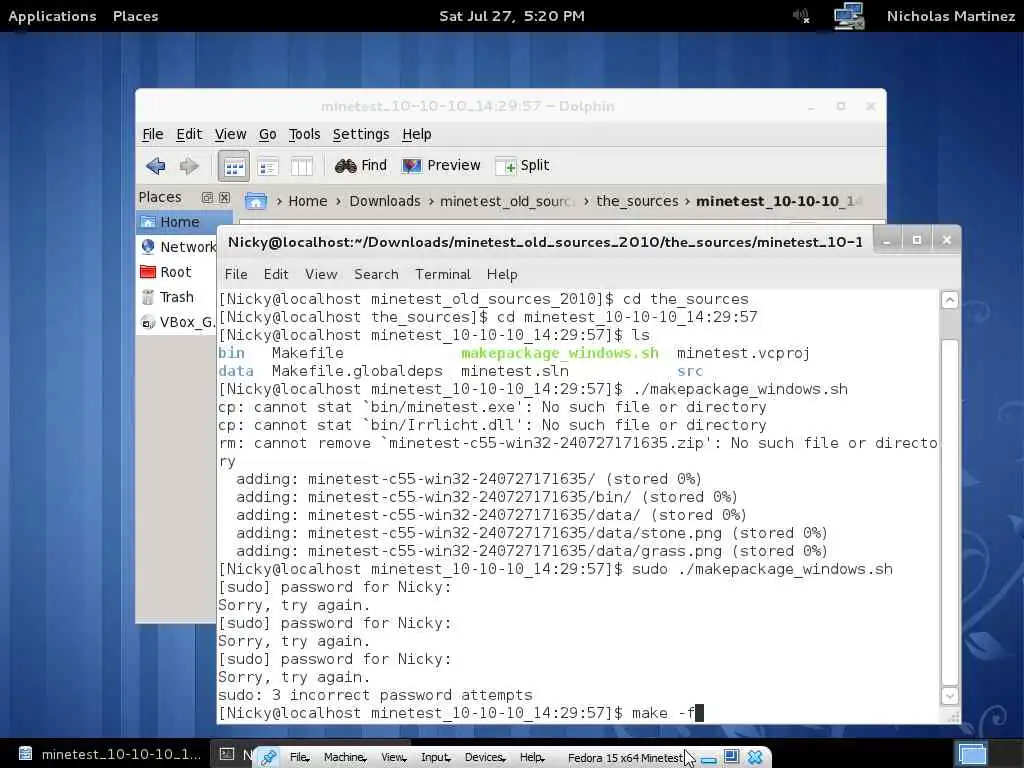Click the date and time clock
Screen dimensions: 1024x768
[512, 16]
